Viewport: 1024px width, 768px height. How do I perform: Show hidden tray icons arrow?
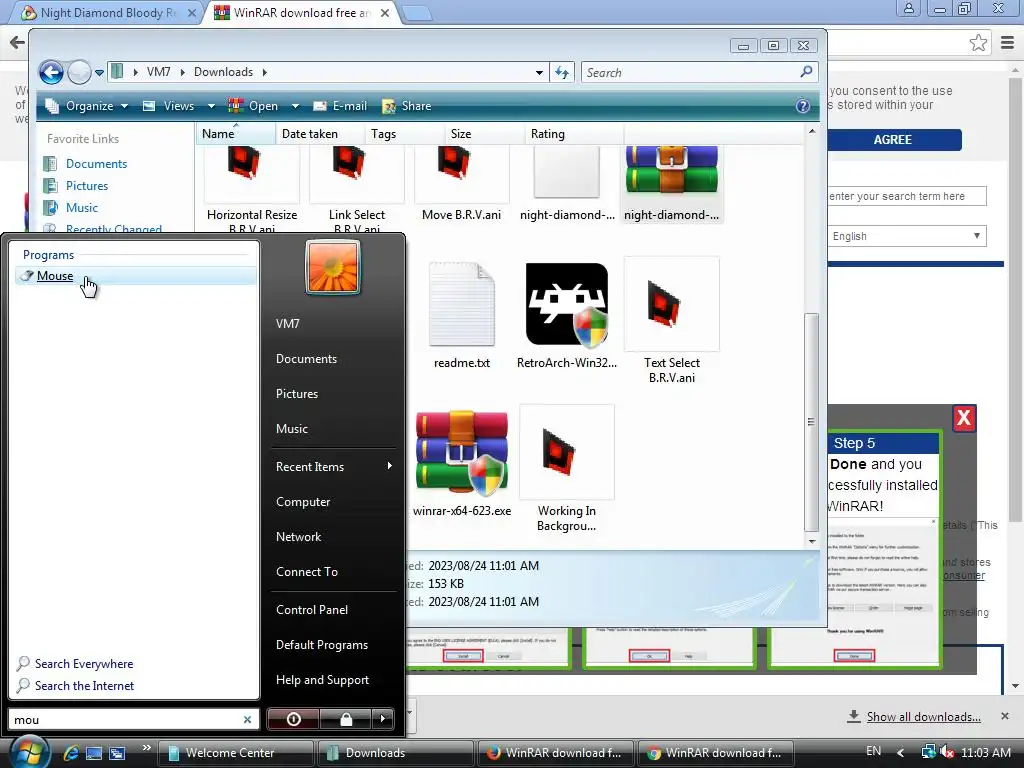coord(901,753)
